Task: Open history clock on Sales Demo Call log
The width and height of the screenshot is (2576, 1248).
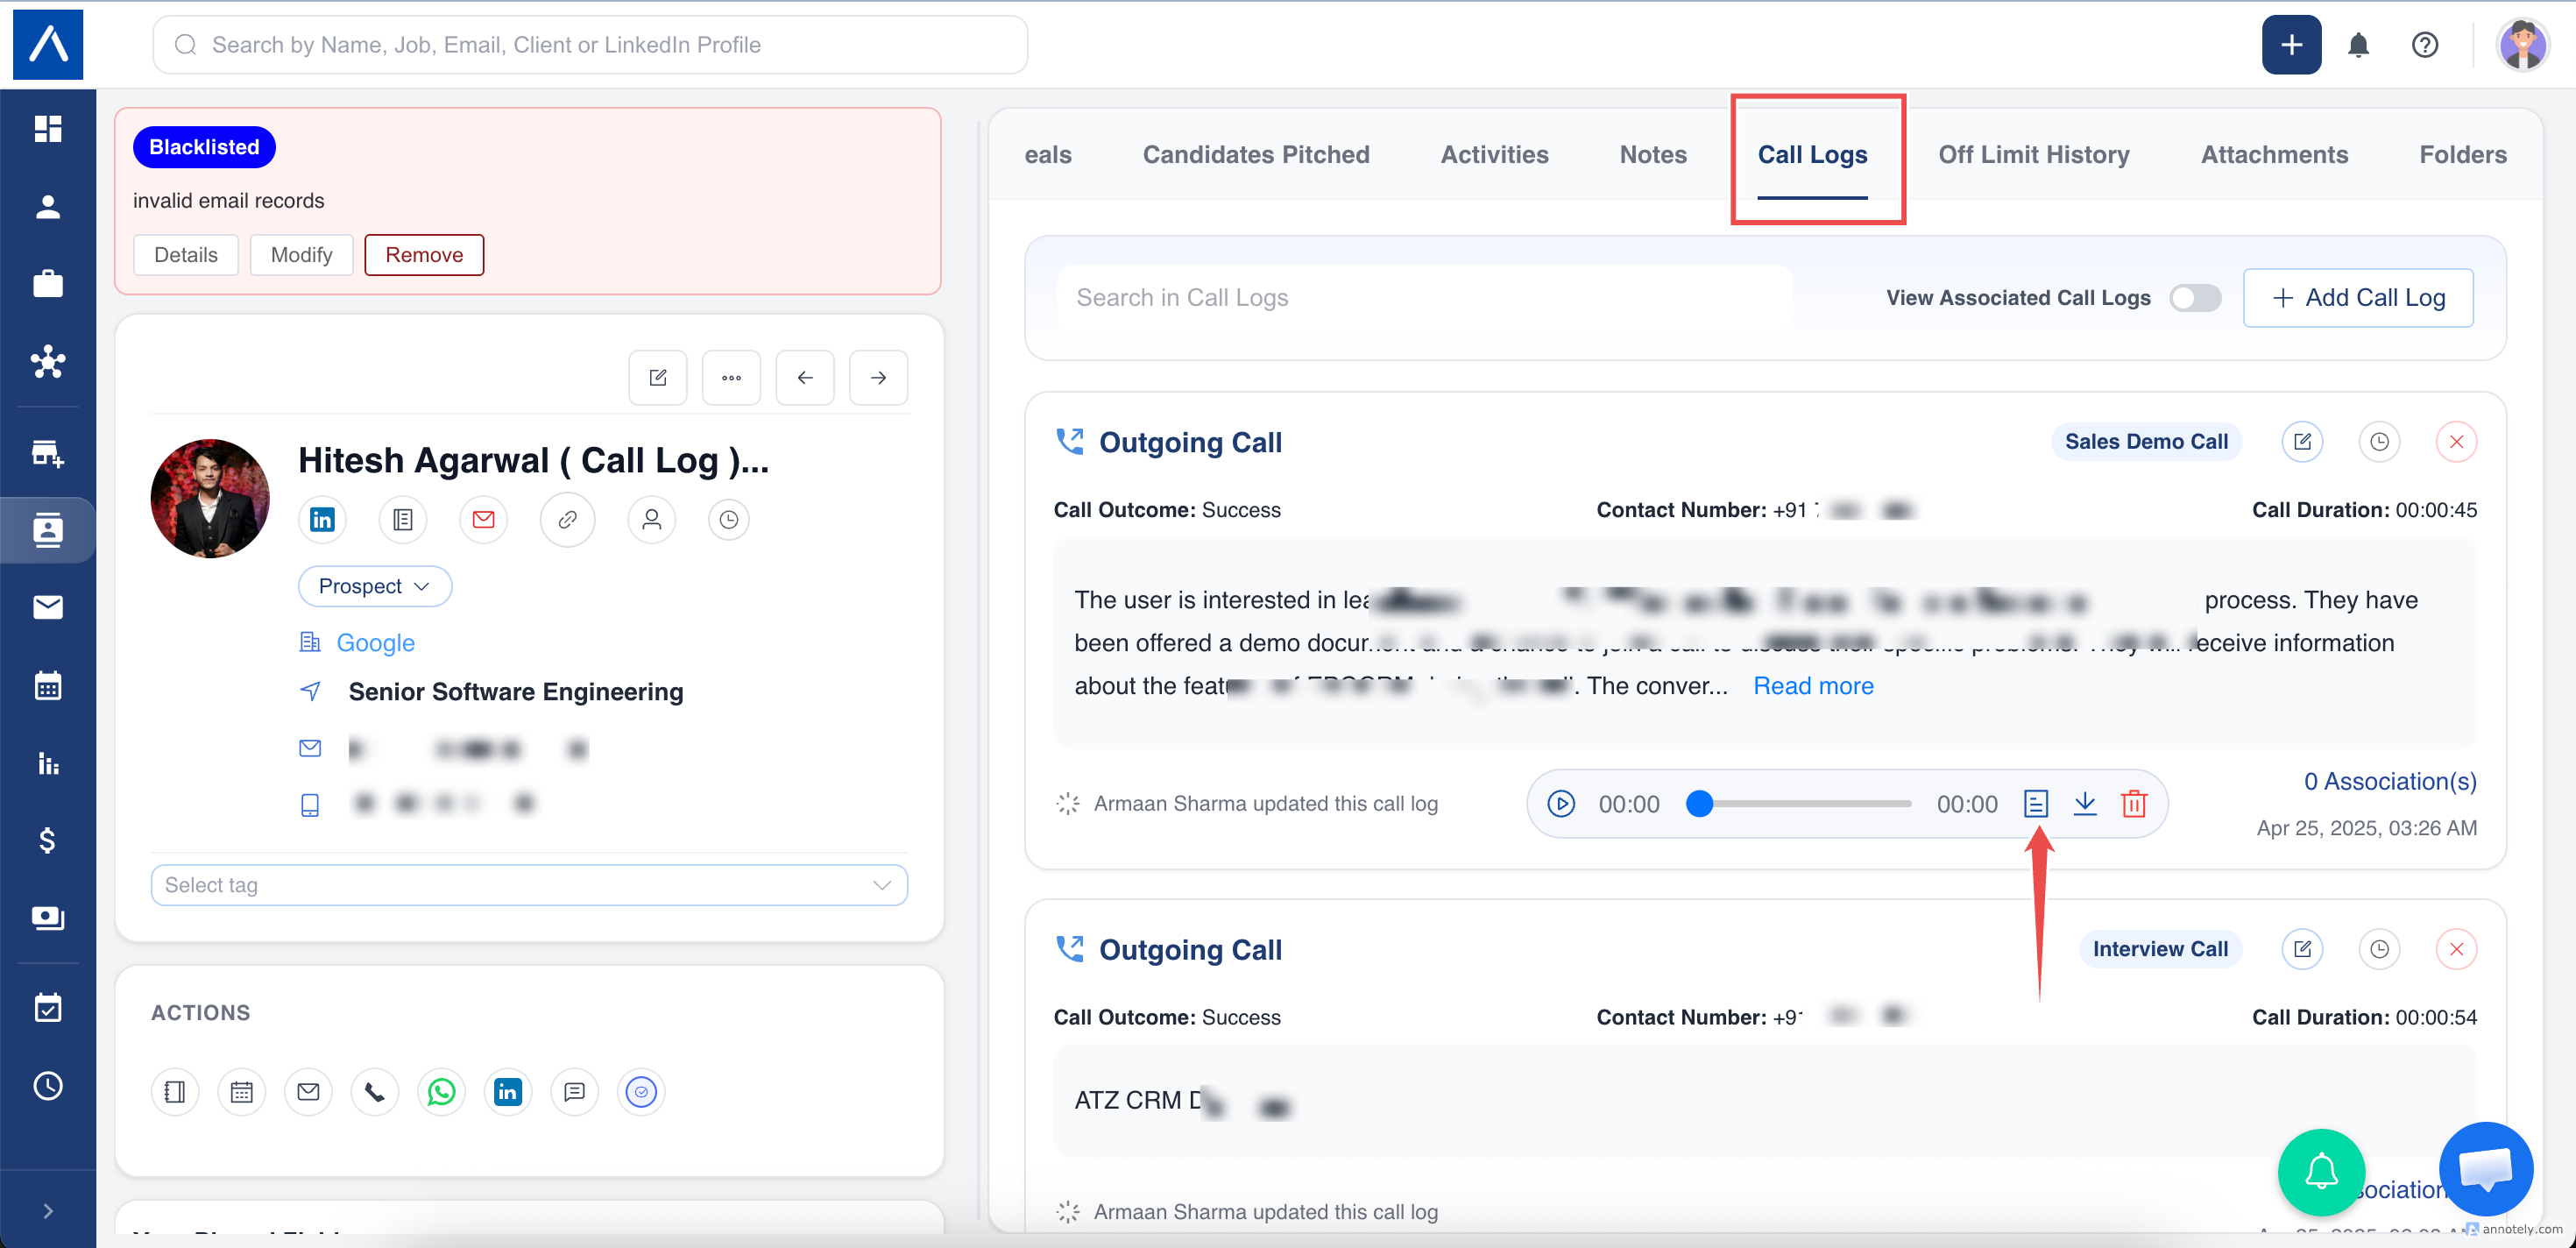Action: (2379, 442)
